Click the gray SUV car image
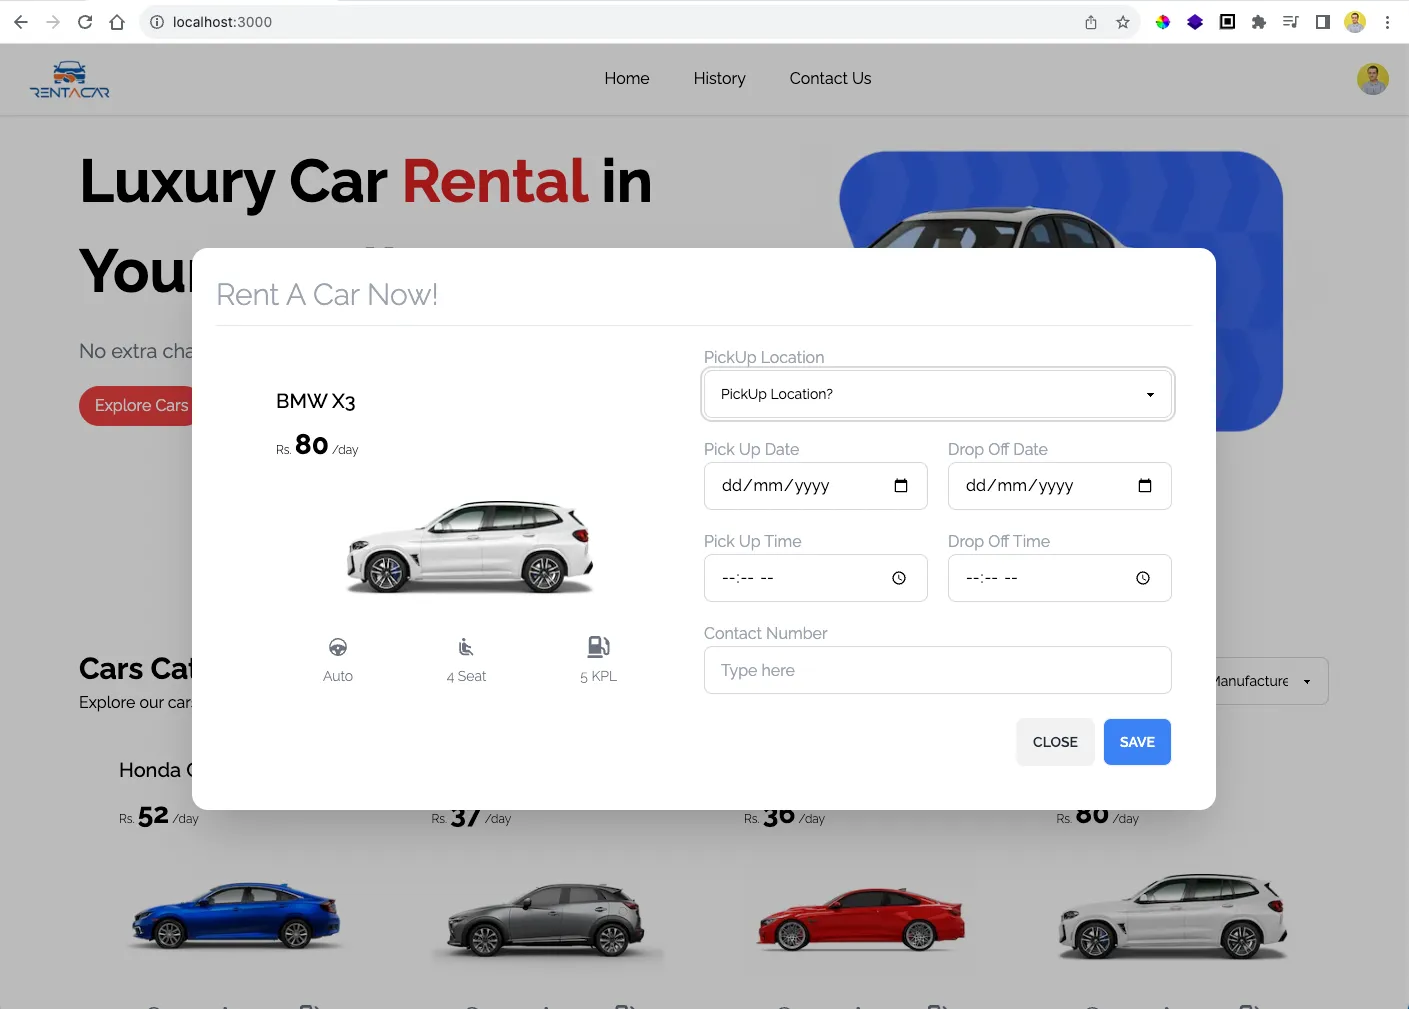This screenshot has height=1009, width=1409. click(546, 918)
